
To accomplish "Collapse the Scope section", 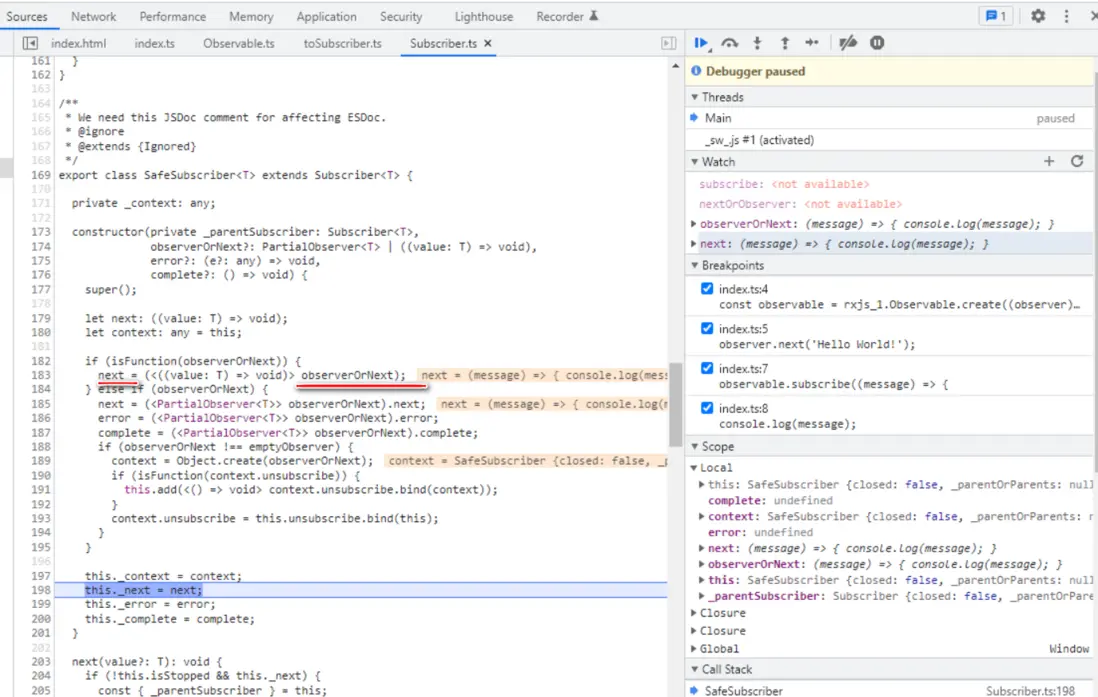I will pos(717,446).
